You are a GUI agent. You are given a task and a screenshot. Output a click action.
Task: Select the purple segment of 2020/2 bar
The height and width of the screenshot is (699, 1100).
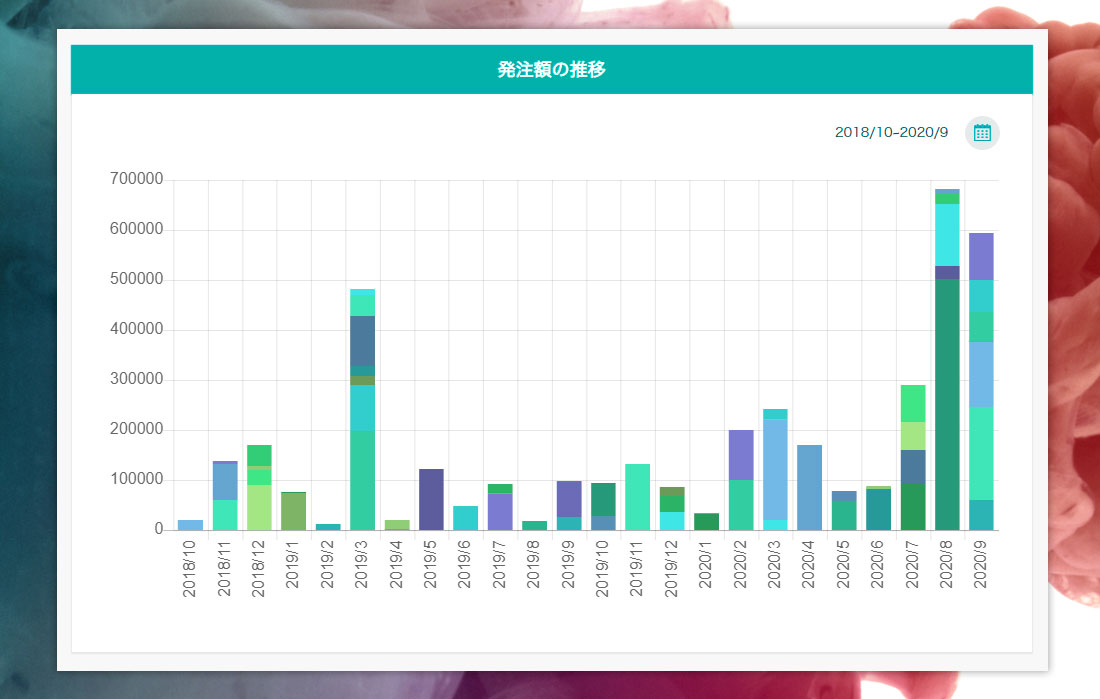click(741, 455)
